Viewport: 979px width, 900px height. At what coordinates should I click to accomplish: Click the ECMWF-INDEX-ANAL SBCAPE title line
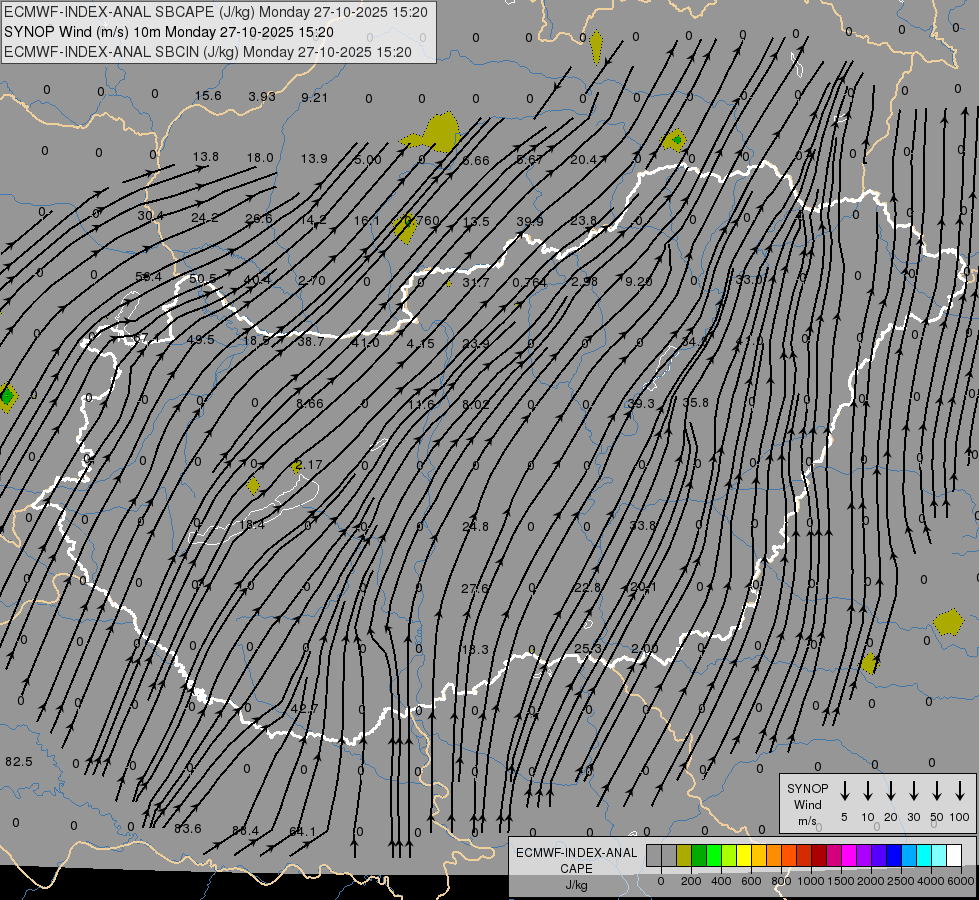(216, 12)
